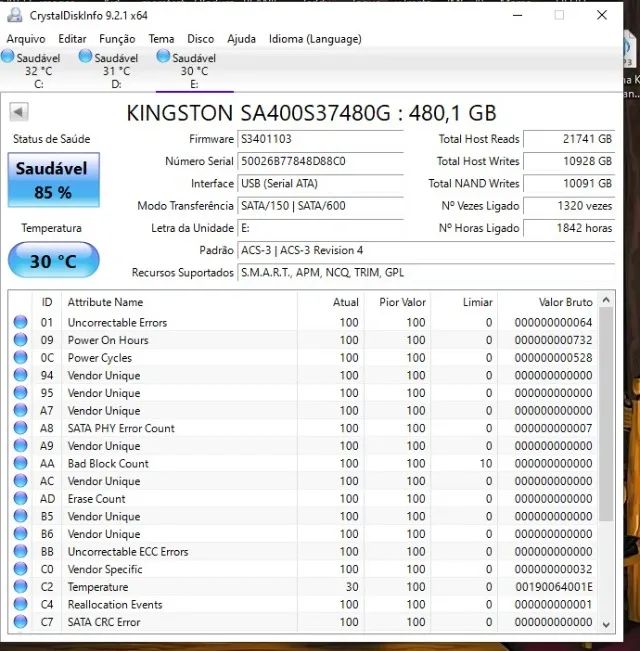The height and width of the screenshot is (651, 640).
Task: Click raw value 000000000732 for Power On Hours
Action: tap(553, 340)
